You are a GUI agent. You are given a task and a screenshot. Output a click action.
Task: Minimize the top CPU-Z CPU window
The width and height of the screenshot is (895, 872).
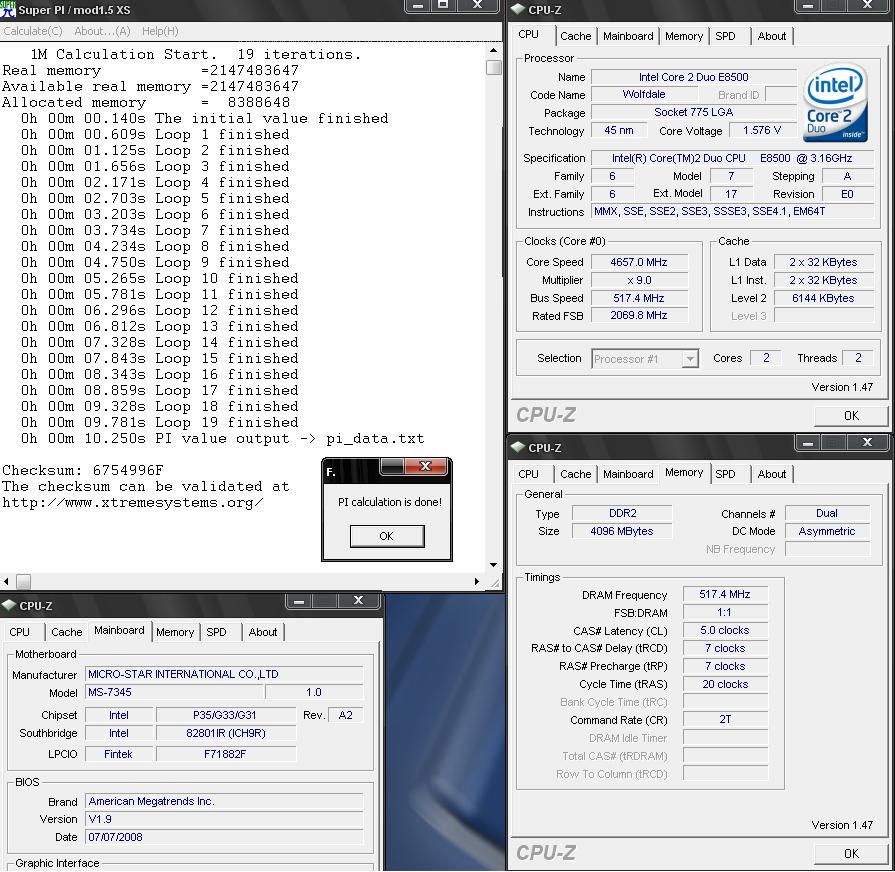[x=808, y=5]
